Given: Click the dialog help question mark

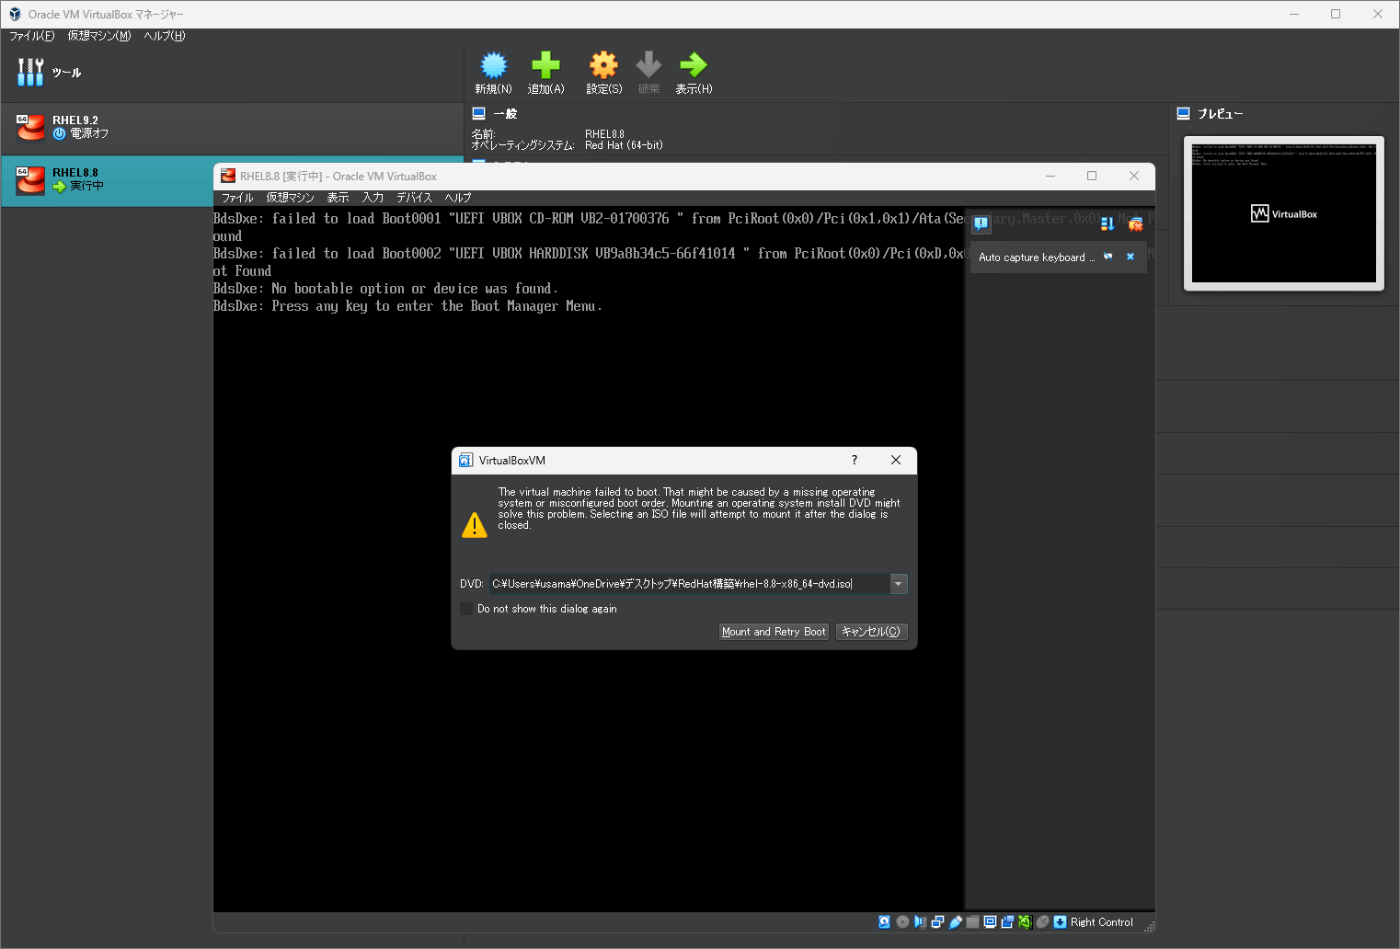Looking at the screenshot, I should [854, 460].
